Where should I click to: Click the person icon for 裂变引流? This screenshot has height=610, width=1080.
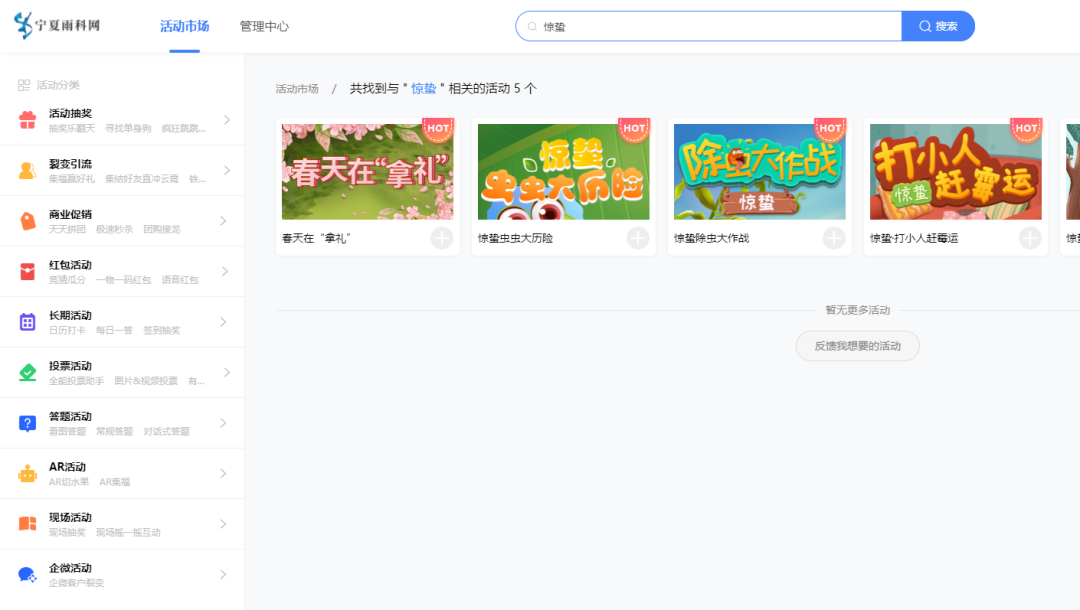tap(28, 171)
